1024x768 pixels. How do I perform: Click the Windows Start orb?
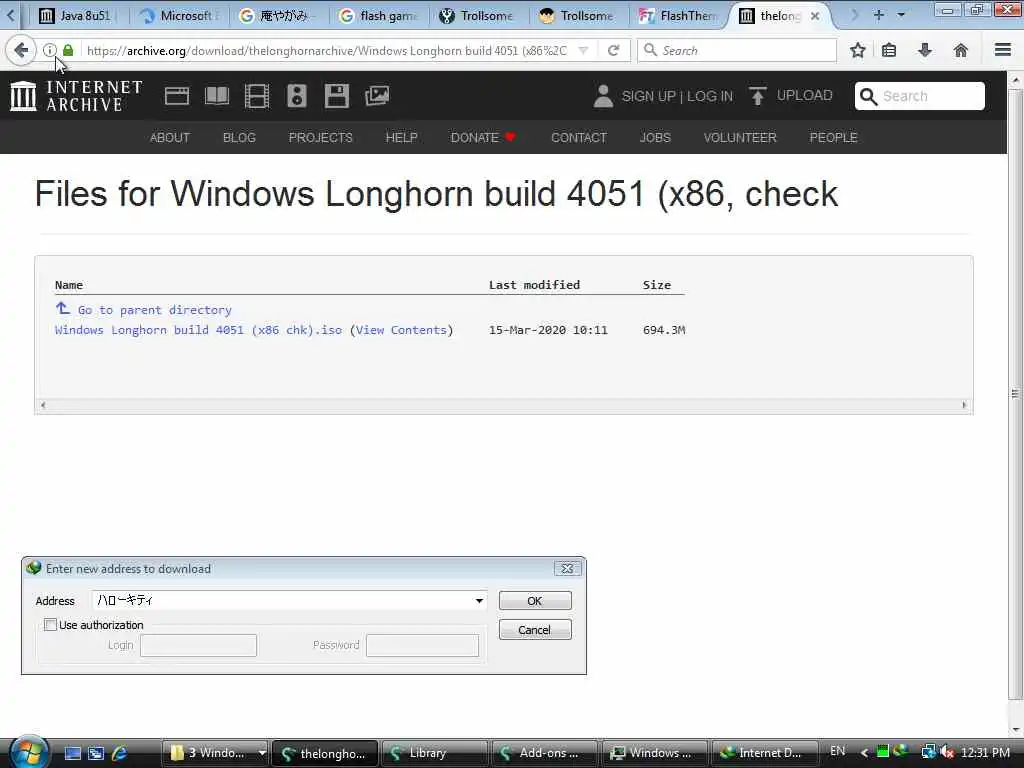click(29, 751)
